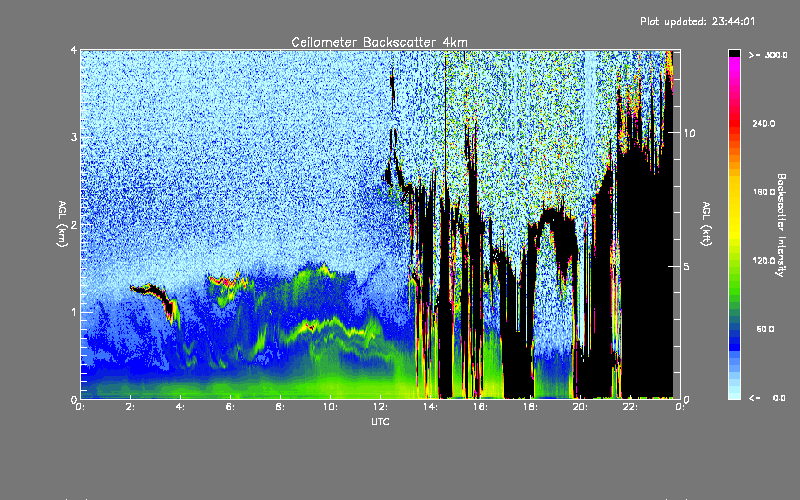This screenshot has width=800, height=500.
Task: Click the '14:' tick on the UTC axis
Action: (x=430, y=407)
